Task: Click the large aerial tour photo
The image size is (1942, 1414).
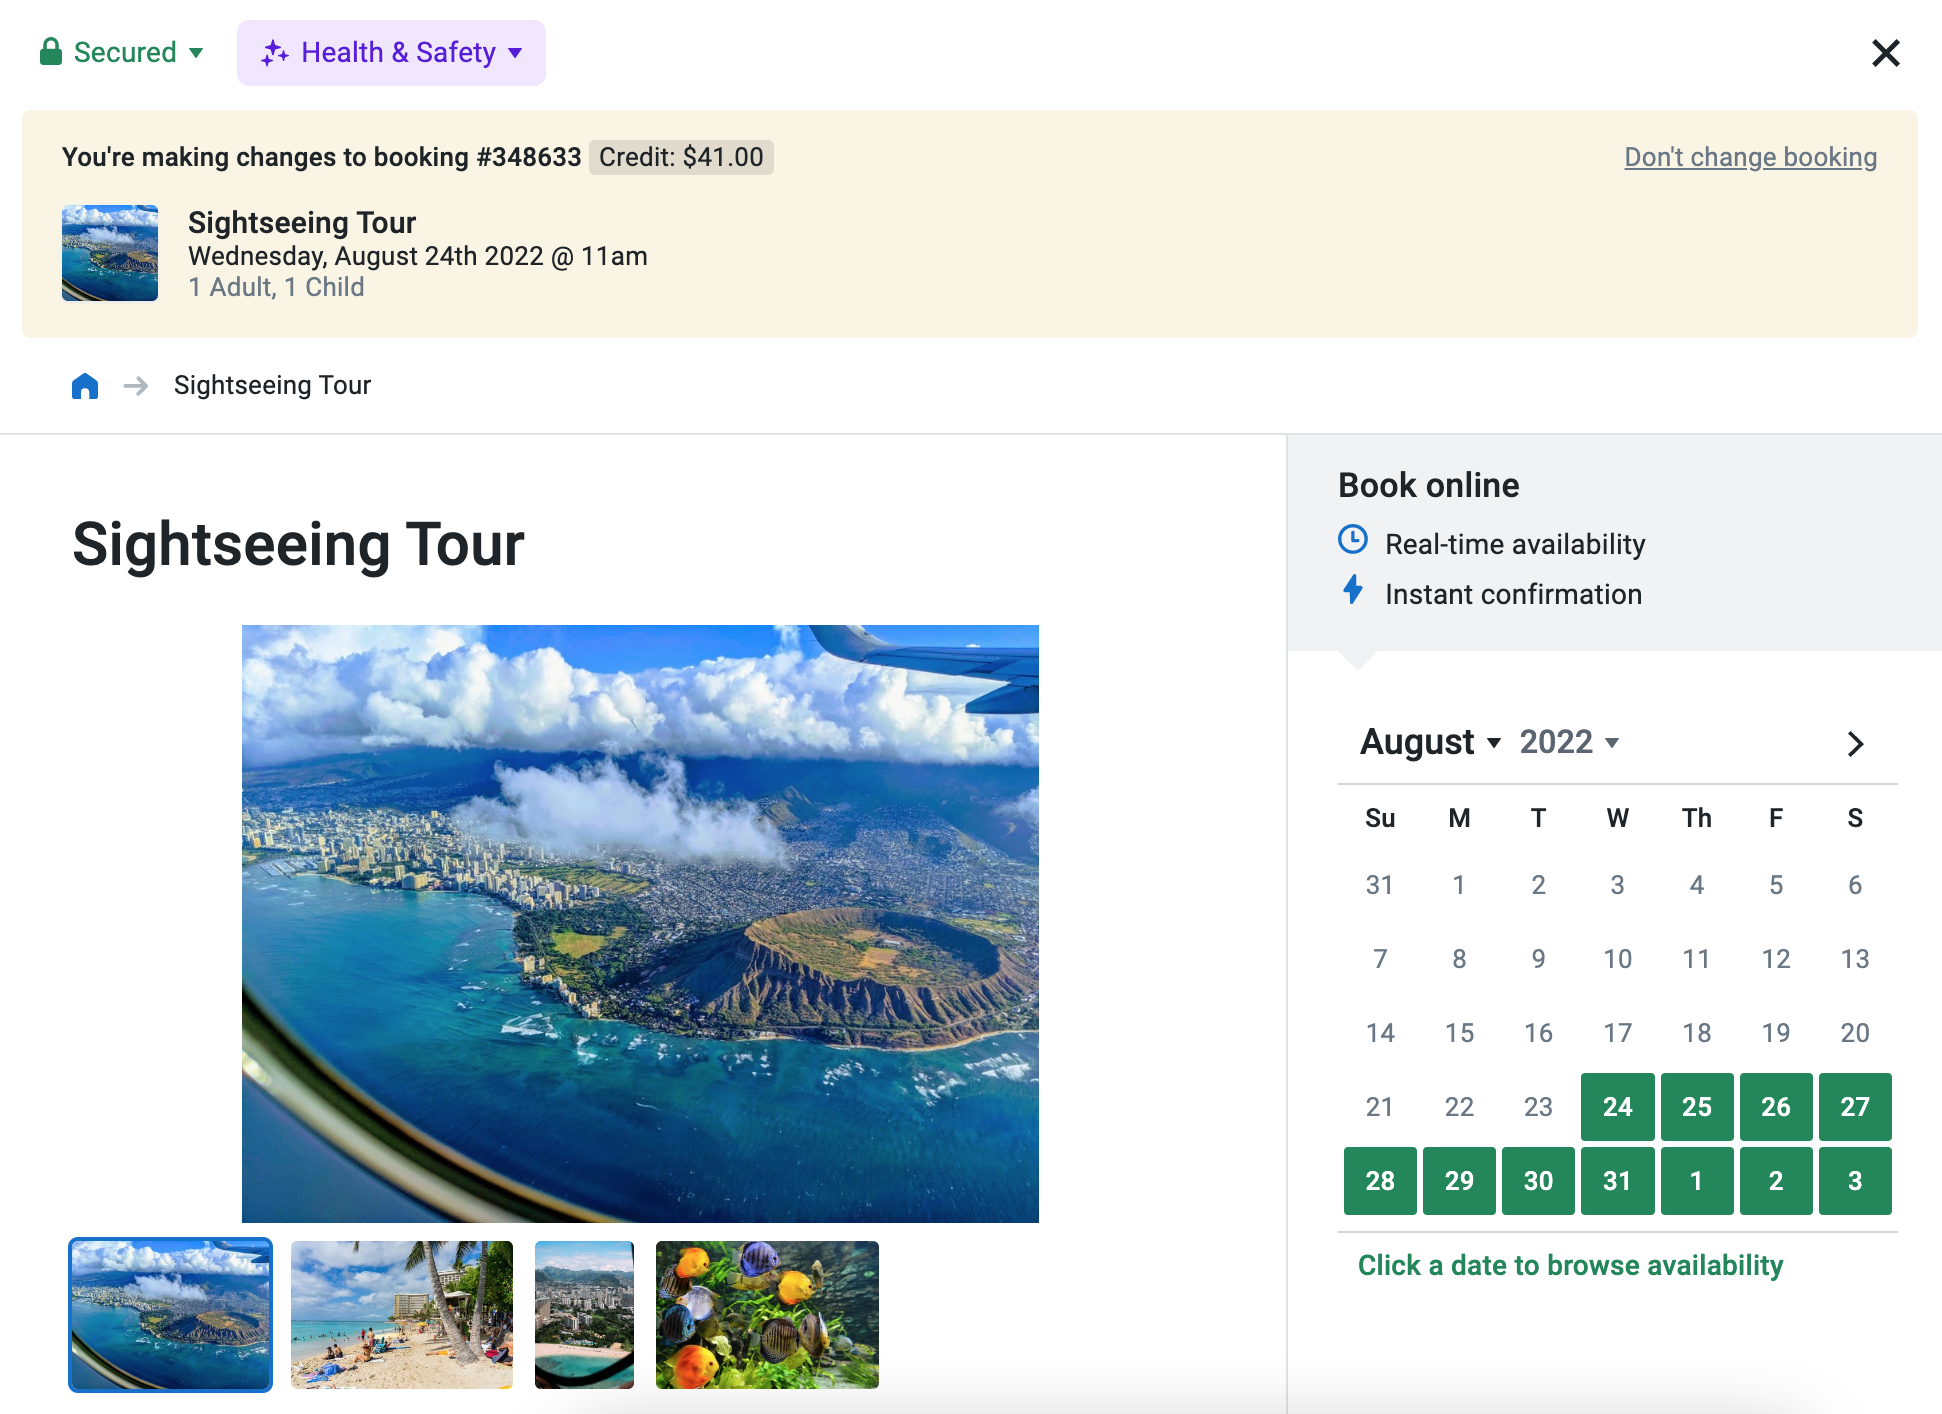Action: pos(640,923)
